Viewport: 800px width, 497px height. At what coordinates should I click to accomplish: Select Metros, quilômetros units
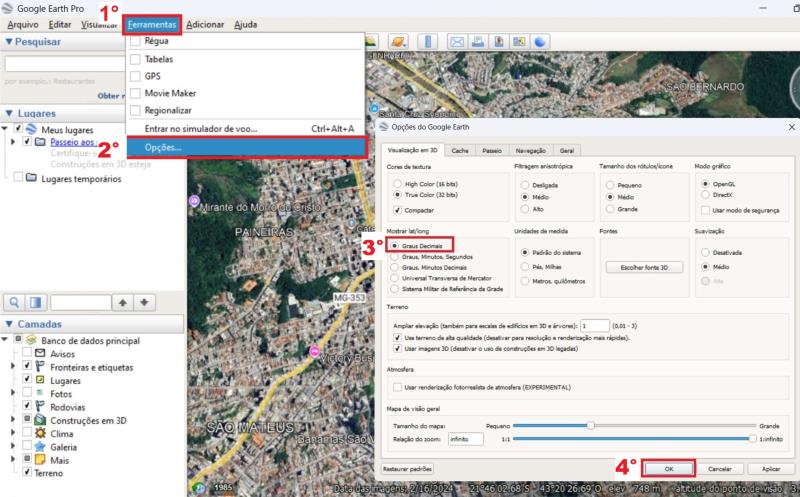524,281
